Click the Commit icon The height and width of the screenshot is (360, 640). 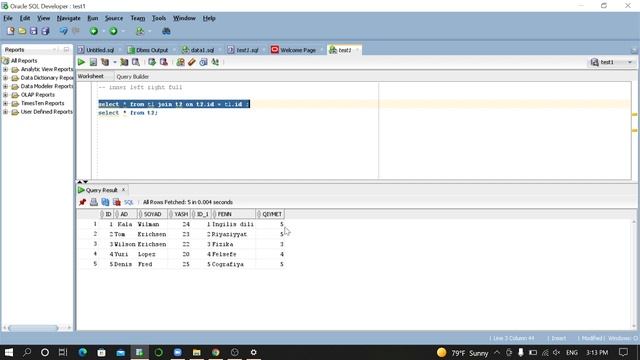pos(152,62)
